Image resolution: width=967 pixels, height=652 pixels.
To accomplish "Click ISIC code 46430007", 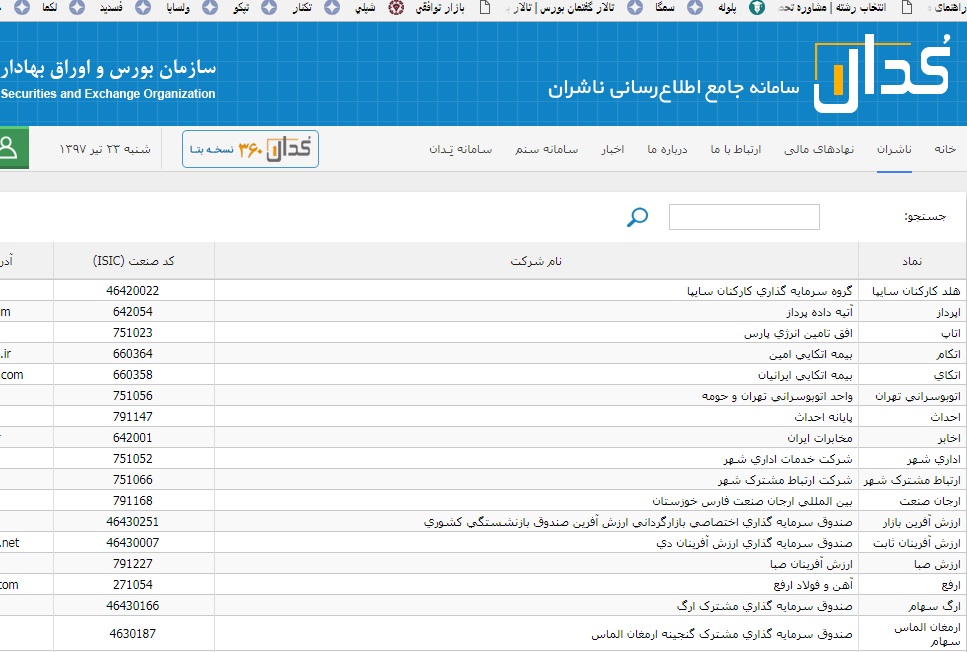I will click(133, 543).
